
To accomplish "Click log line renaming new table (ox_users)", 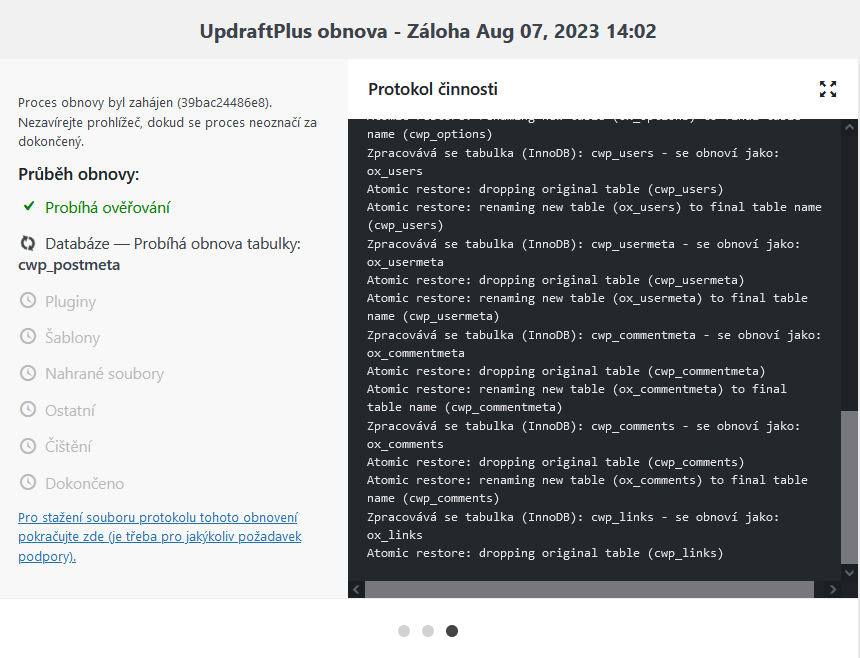I will click(594, 216).
